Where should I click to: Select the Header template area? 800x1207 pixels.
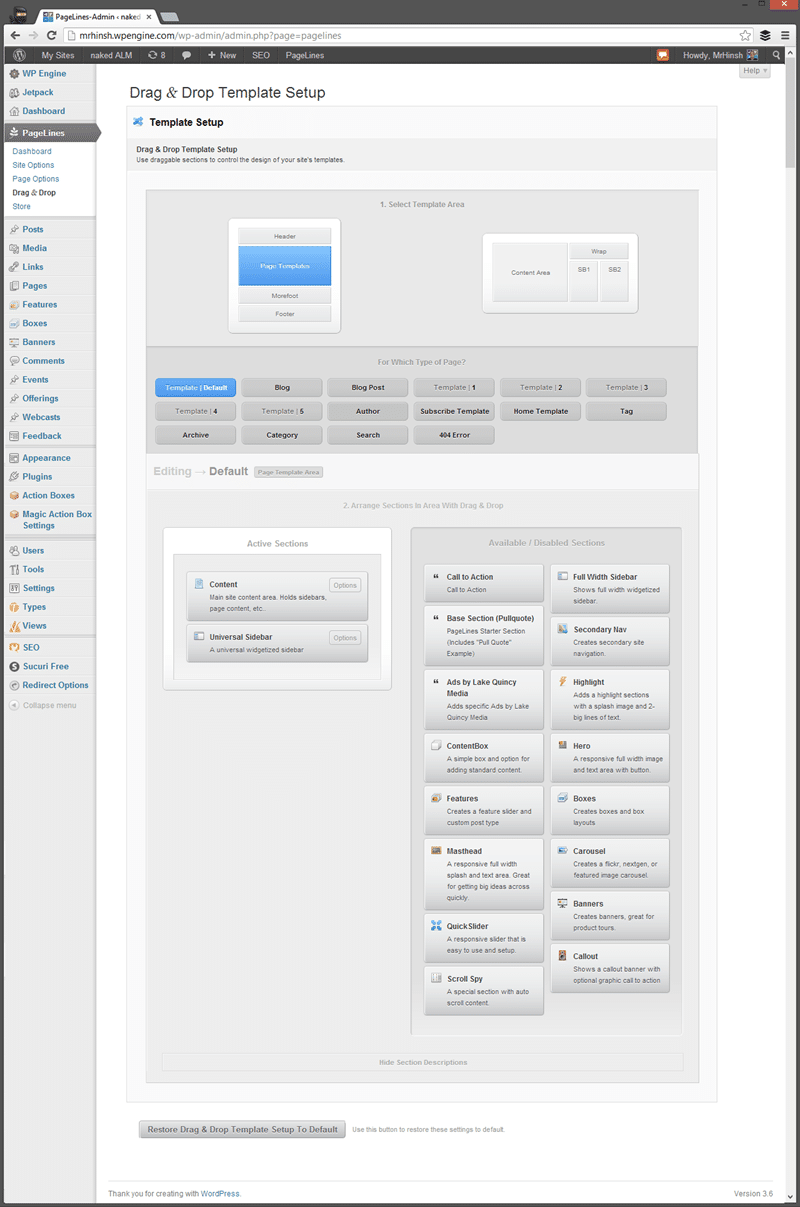[285, 236]
